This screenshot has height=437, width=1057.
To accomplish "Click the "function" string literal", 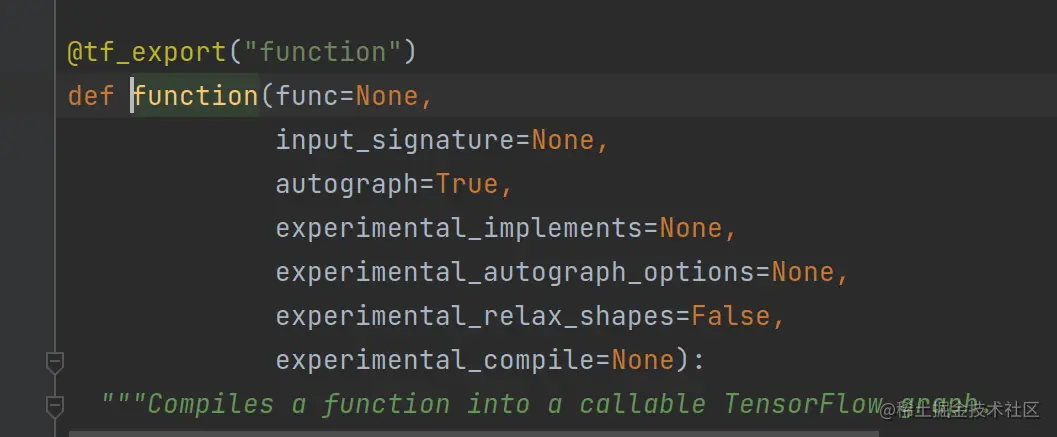I will pos(322,53).
